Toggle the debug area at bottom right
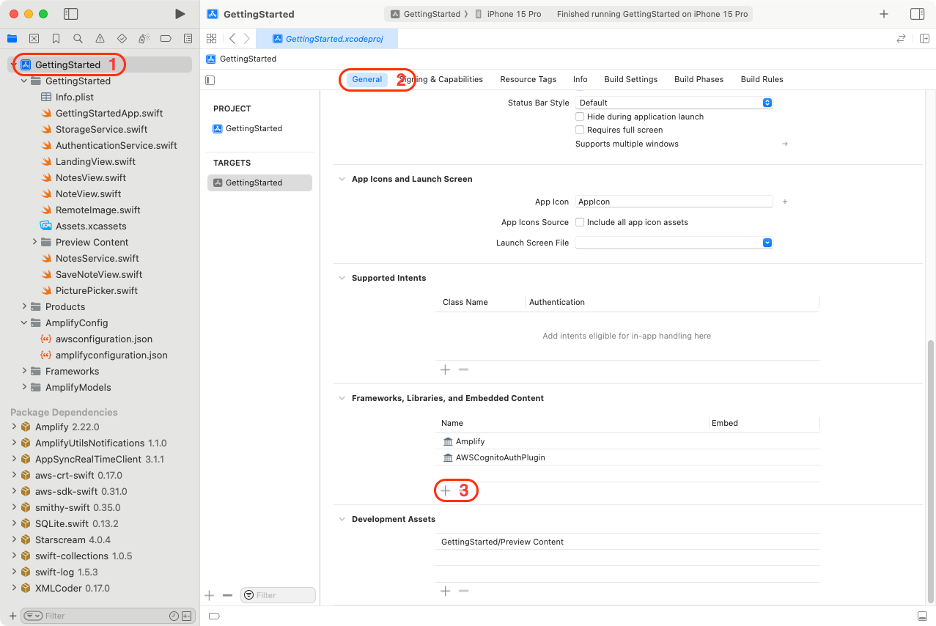Screen dimensions: 936x626 (922, 616)
